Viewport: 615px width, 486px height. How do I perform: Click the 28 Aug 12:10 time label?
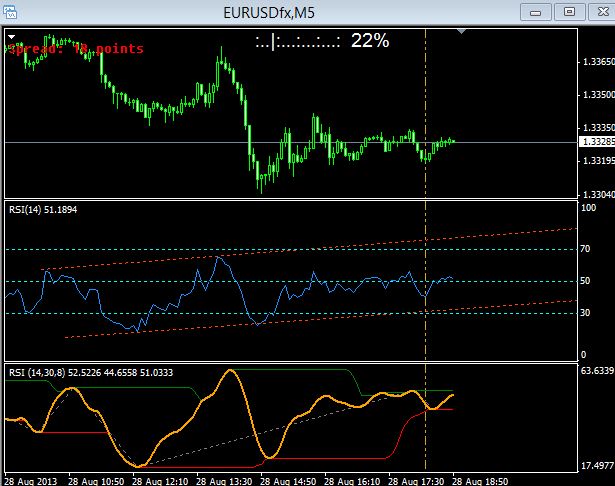[x=160, y=481]
